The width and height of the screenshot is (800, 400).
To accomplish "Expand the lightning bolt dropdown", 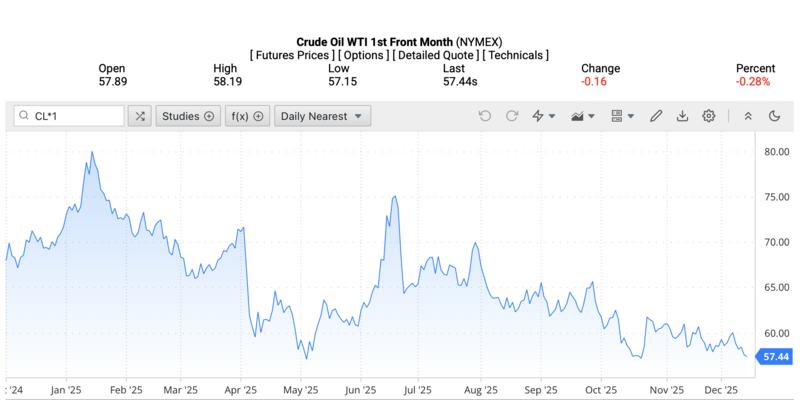I will 543,116.
